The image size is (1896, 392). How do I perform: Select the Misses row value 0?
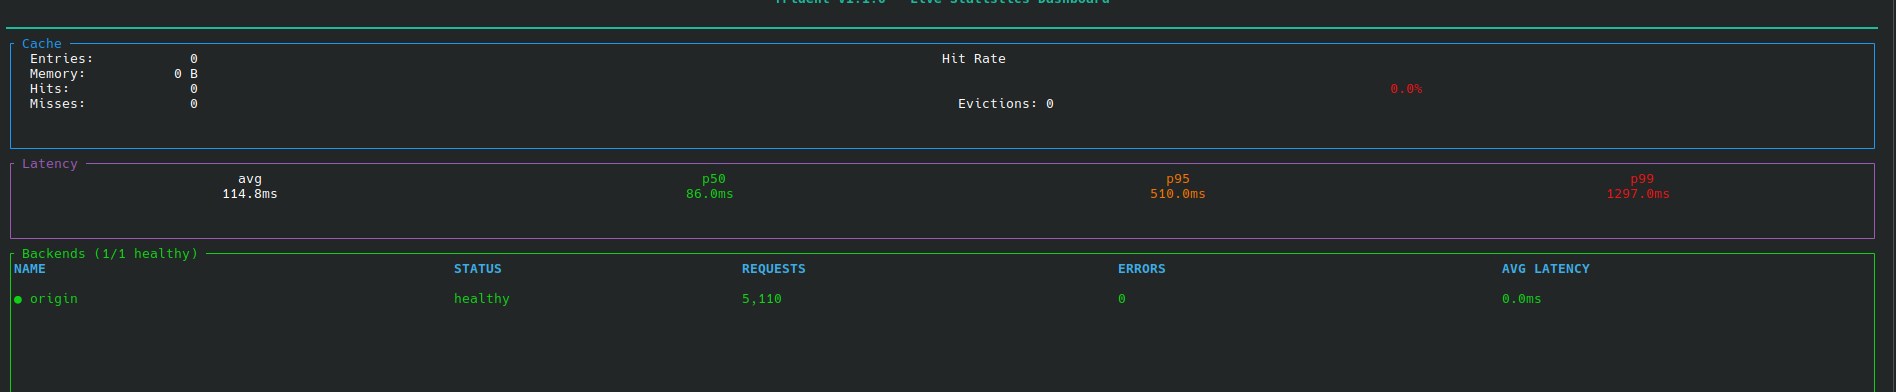[x=194, y=104]
